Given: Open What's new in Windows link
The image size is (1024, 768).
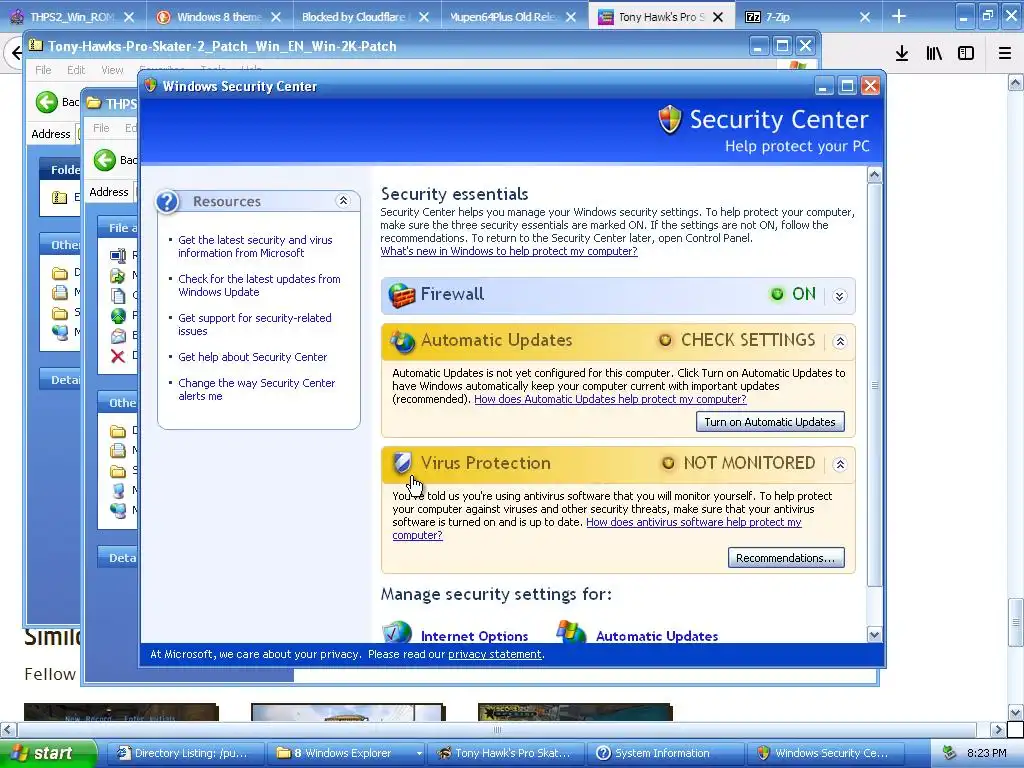Looking at the screenshot, I should point(509,251).
